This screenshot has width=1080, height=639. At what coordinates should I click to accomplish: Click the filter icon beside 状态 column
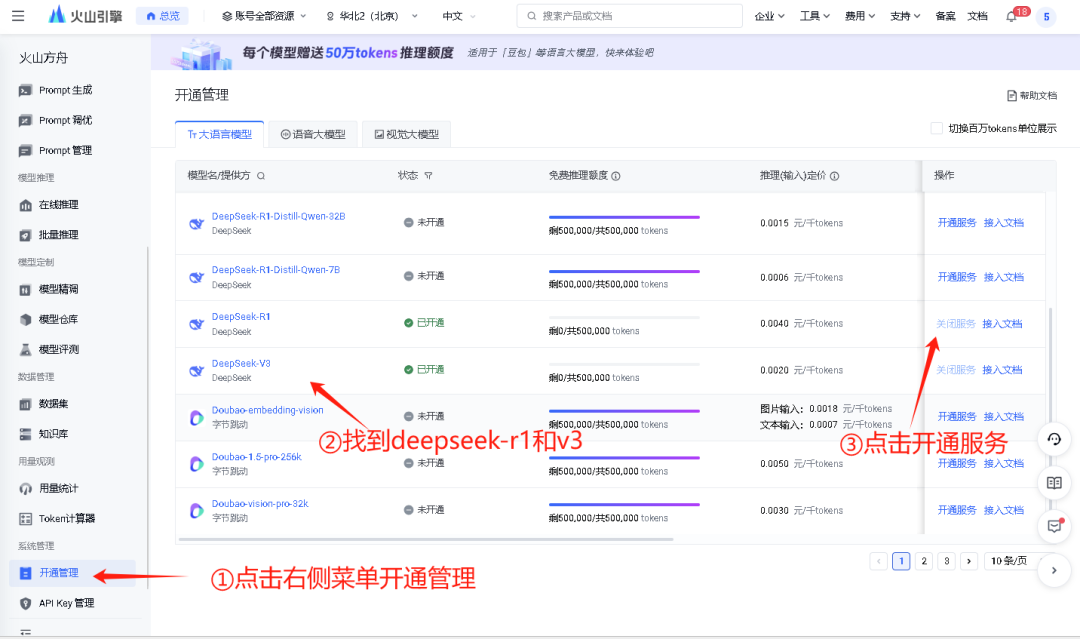(428, 176)
